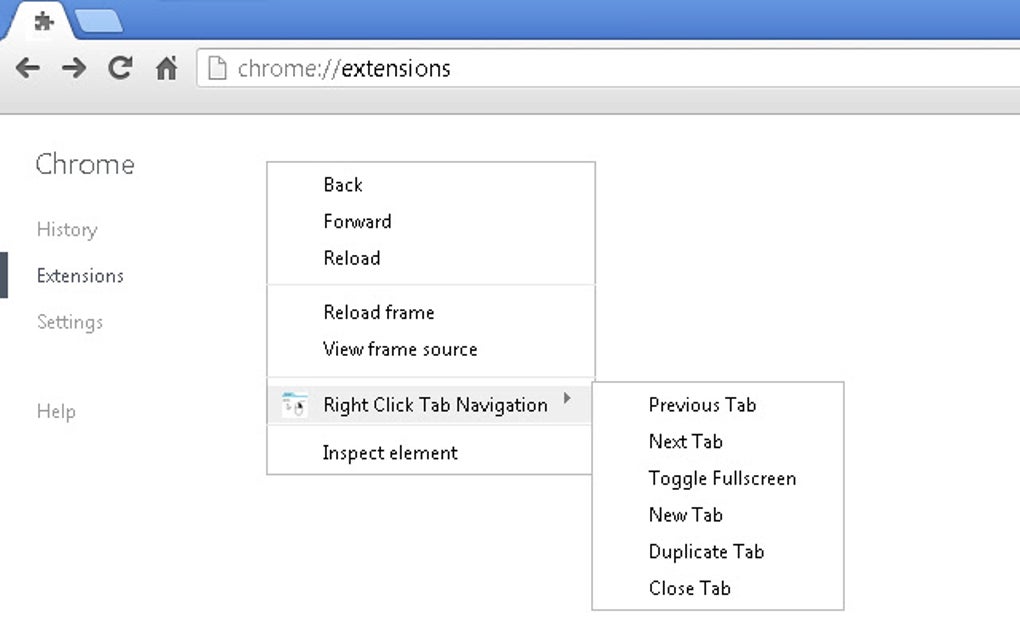Click the Home icon beside the address bar

coord(166,68)
